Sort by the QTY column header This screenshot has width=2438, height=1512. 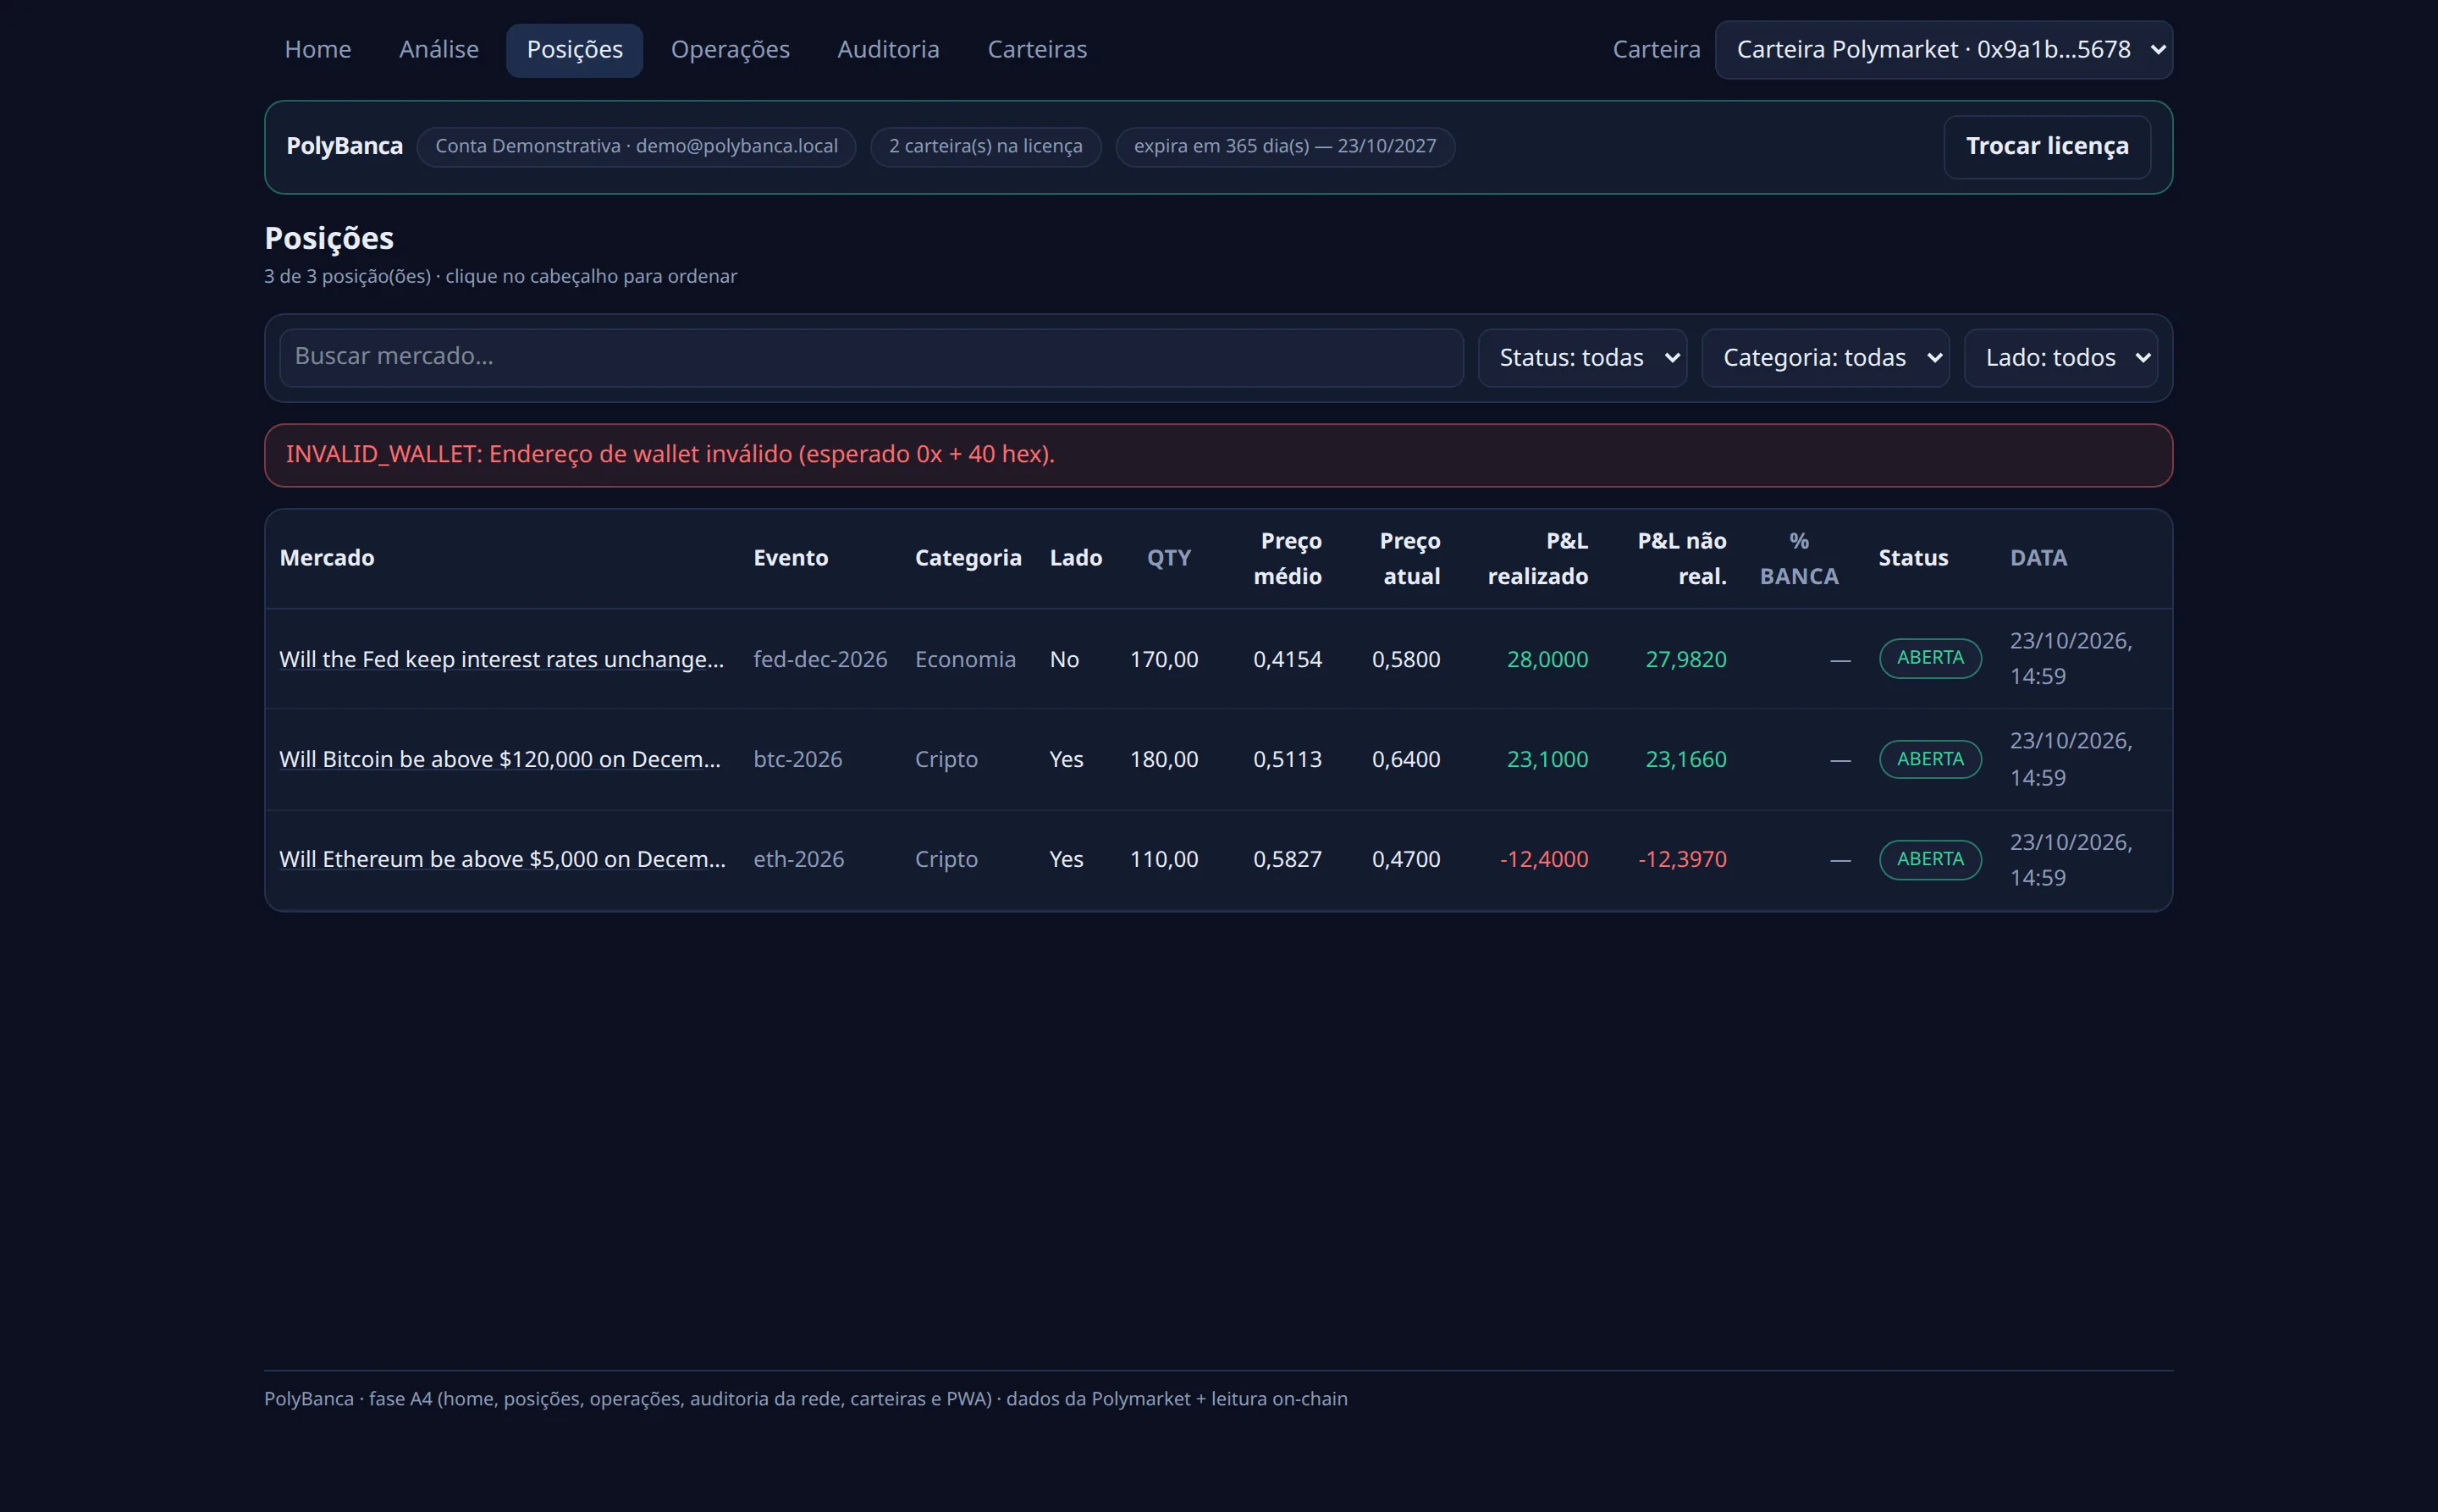click(1168, 558)
